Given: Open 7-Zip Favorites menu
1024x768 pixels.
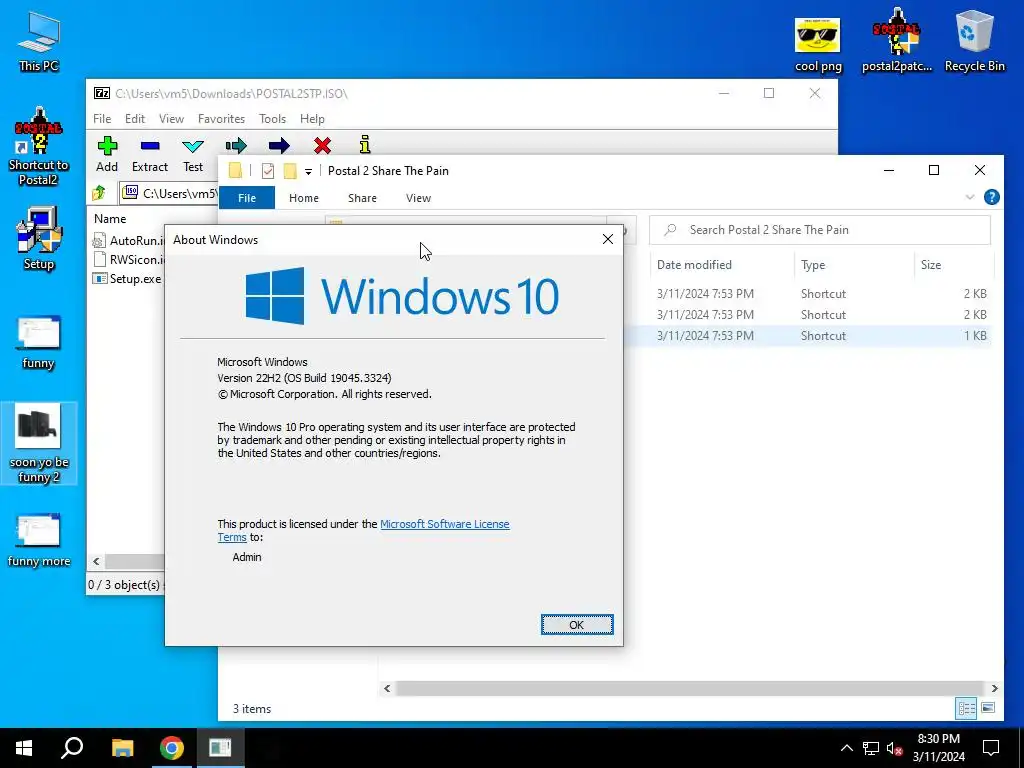Looking at the screenshot, I should coord(221,119).
